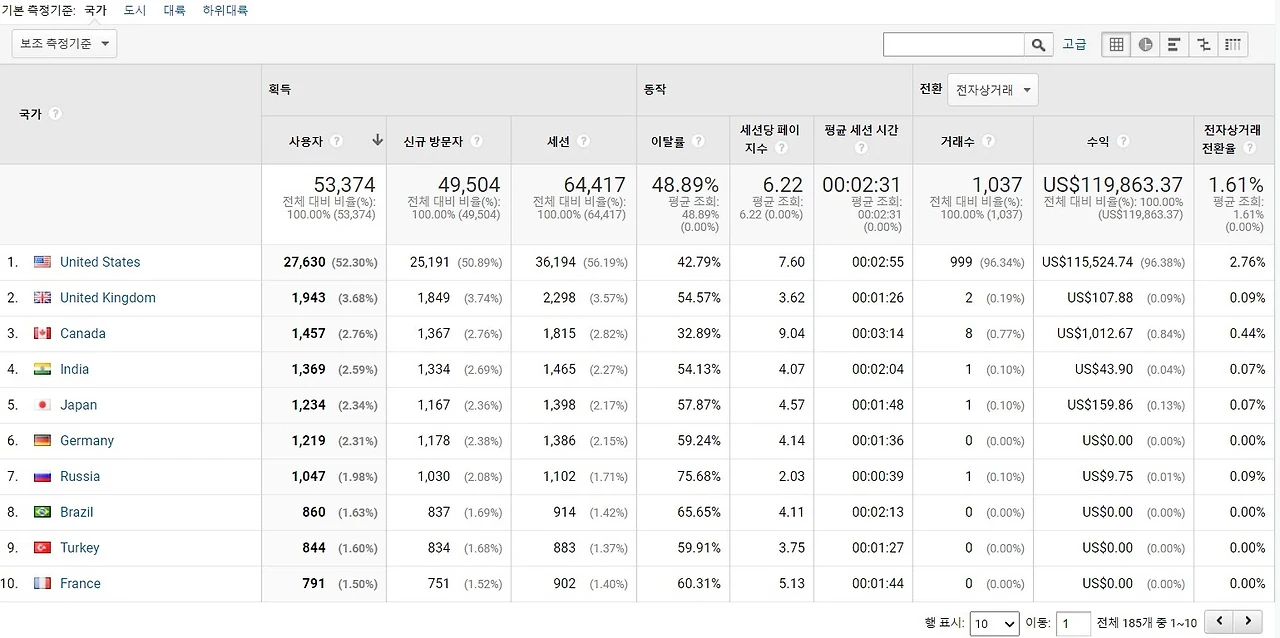
Task: Open the 전자상거래 conversion dropdown
Action: (992, 90)
